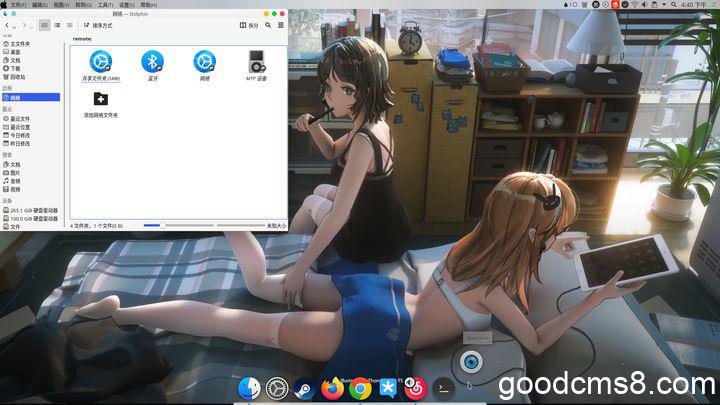Launch Google Chrome from the dock
This screenshot has height=405, width=720.
coord(360,388)
